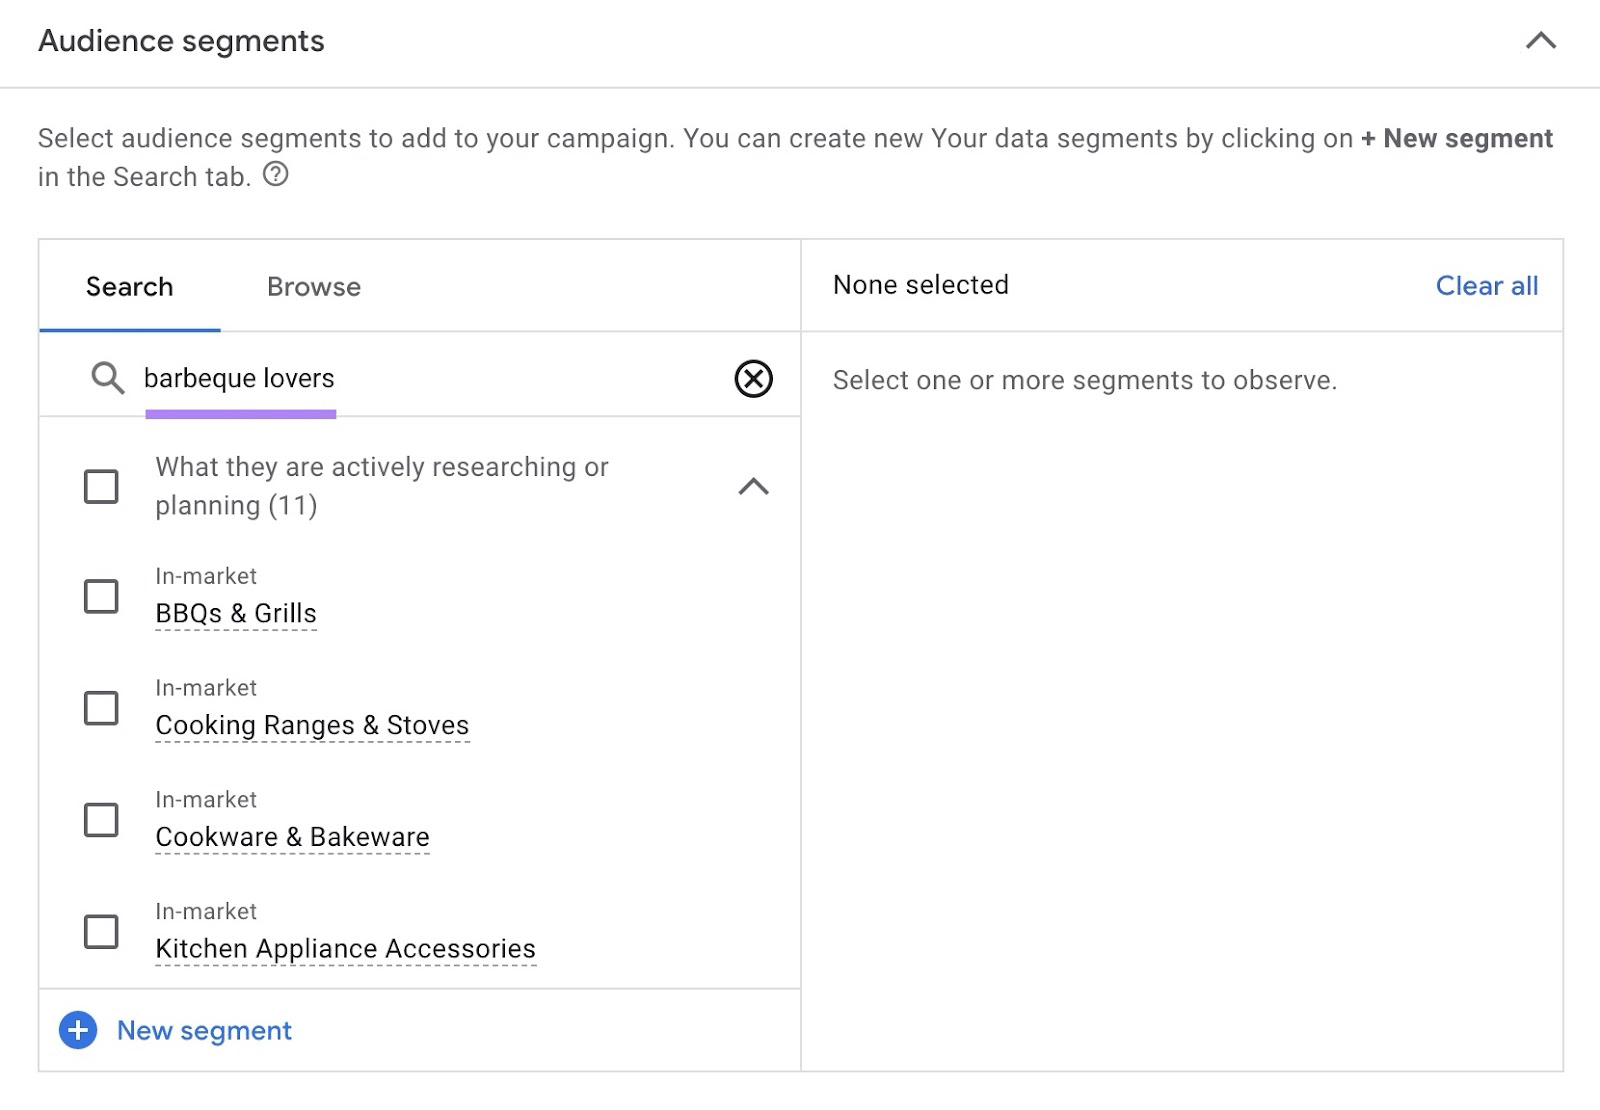Click the Cooking Ranges & Stoves segment name

pos(312,725)
